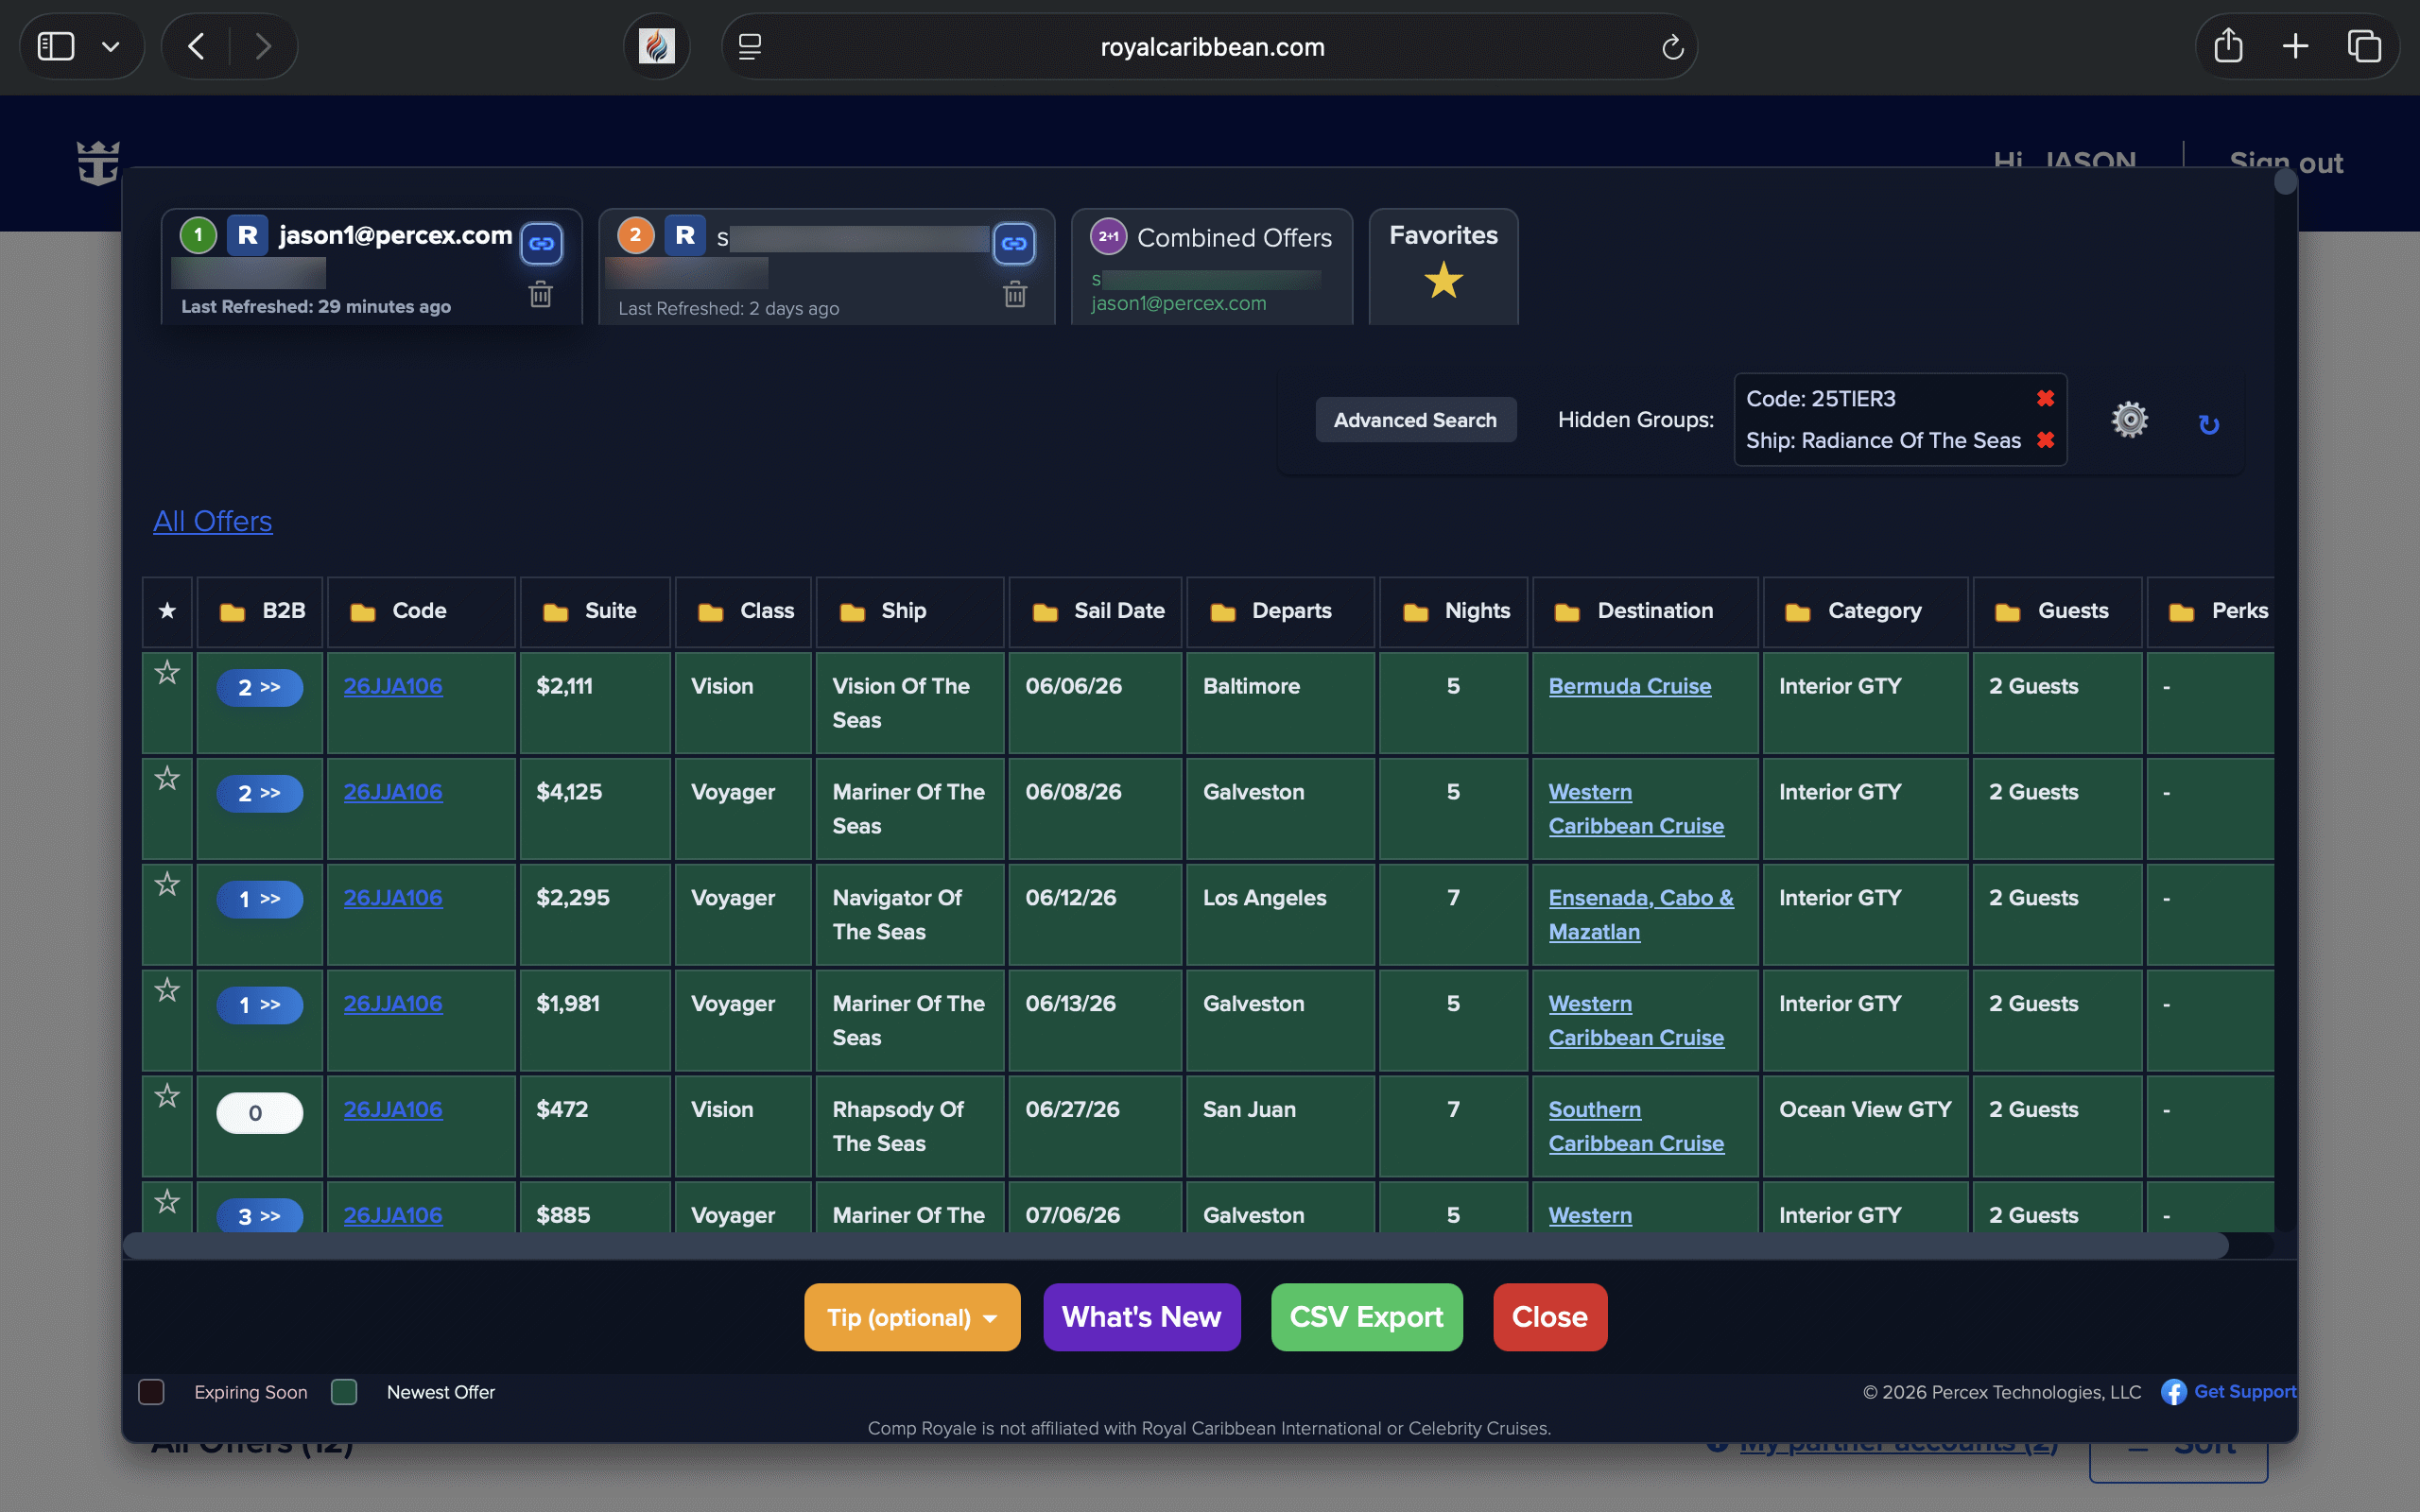This screenshot has width=2420, height=1512.
Task: Click the trash icon on second profile
Action: tap(1015, 294)
